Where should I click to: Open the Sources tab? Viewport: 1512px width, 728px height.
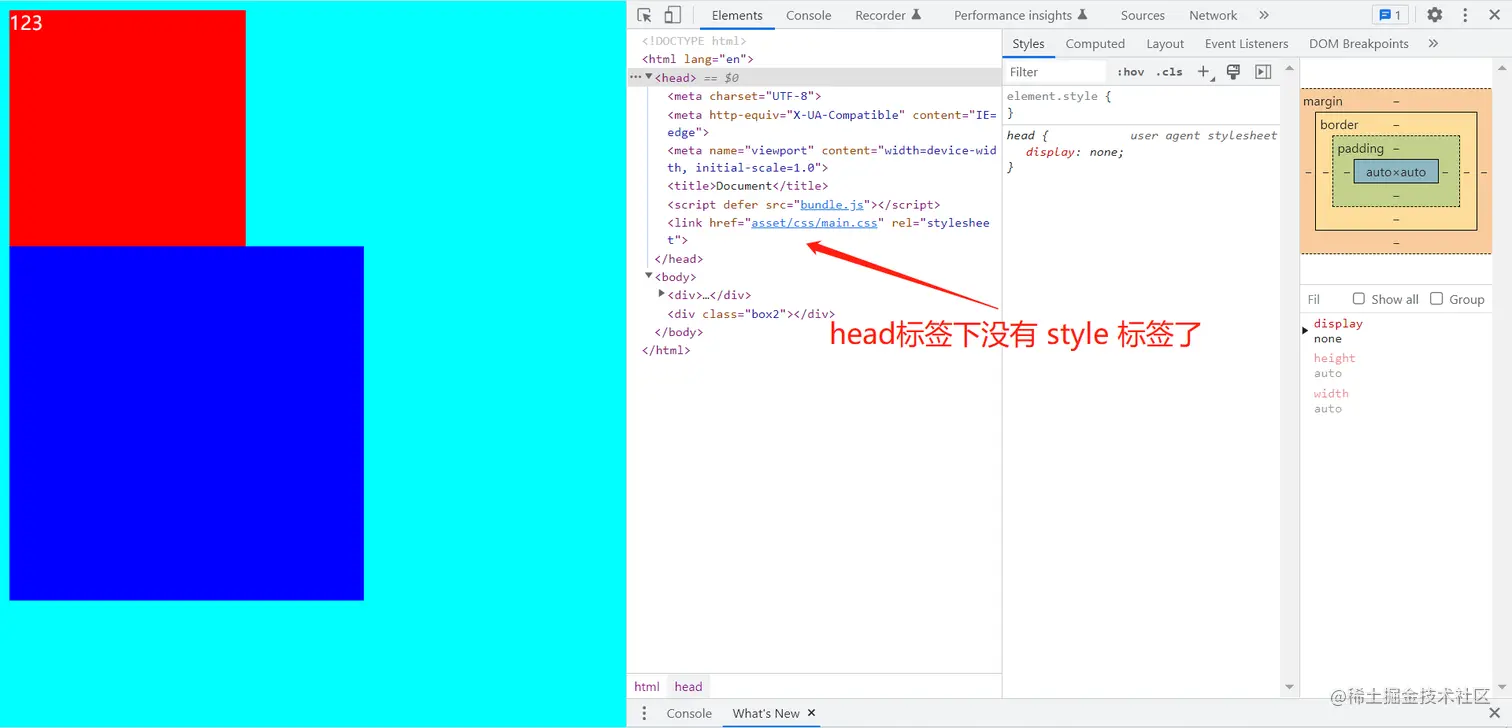point(1142,15)
